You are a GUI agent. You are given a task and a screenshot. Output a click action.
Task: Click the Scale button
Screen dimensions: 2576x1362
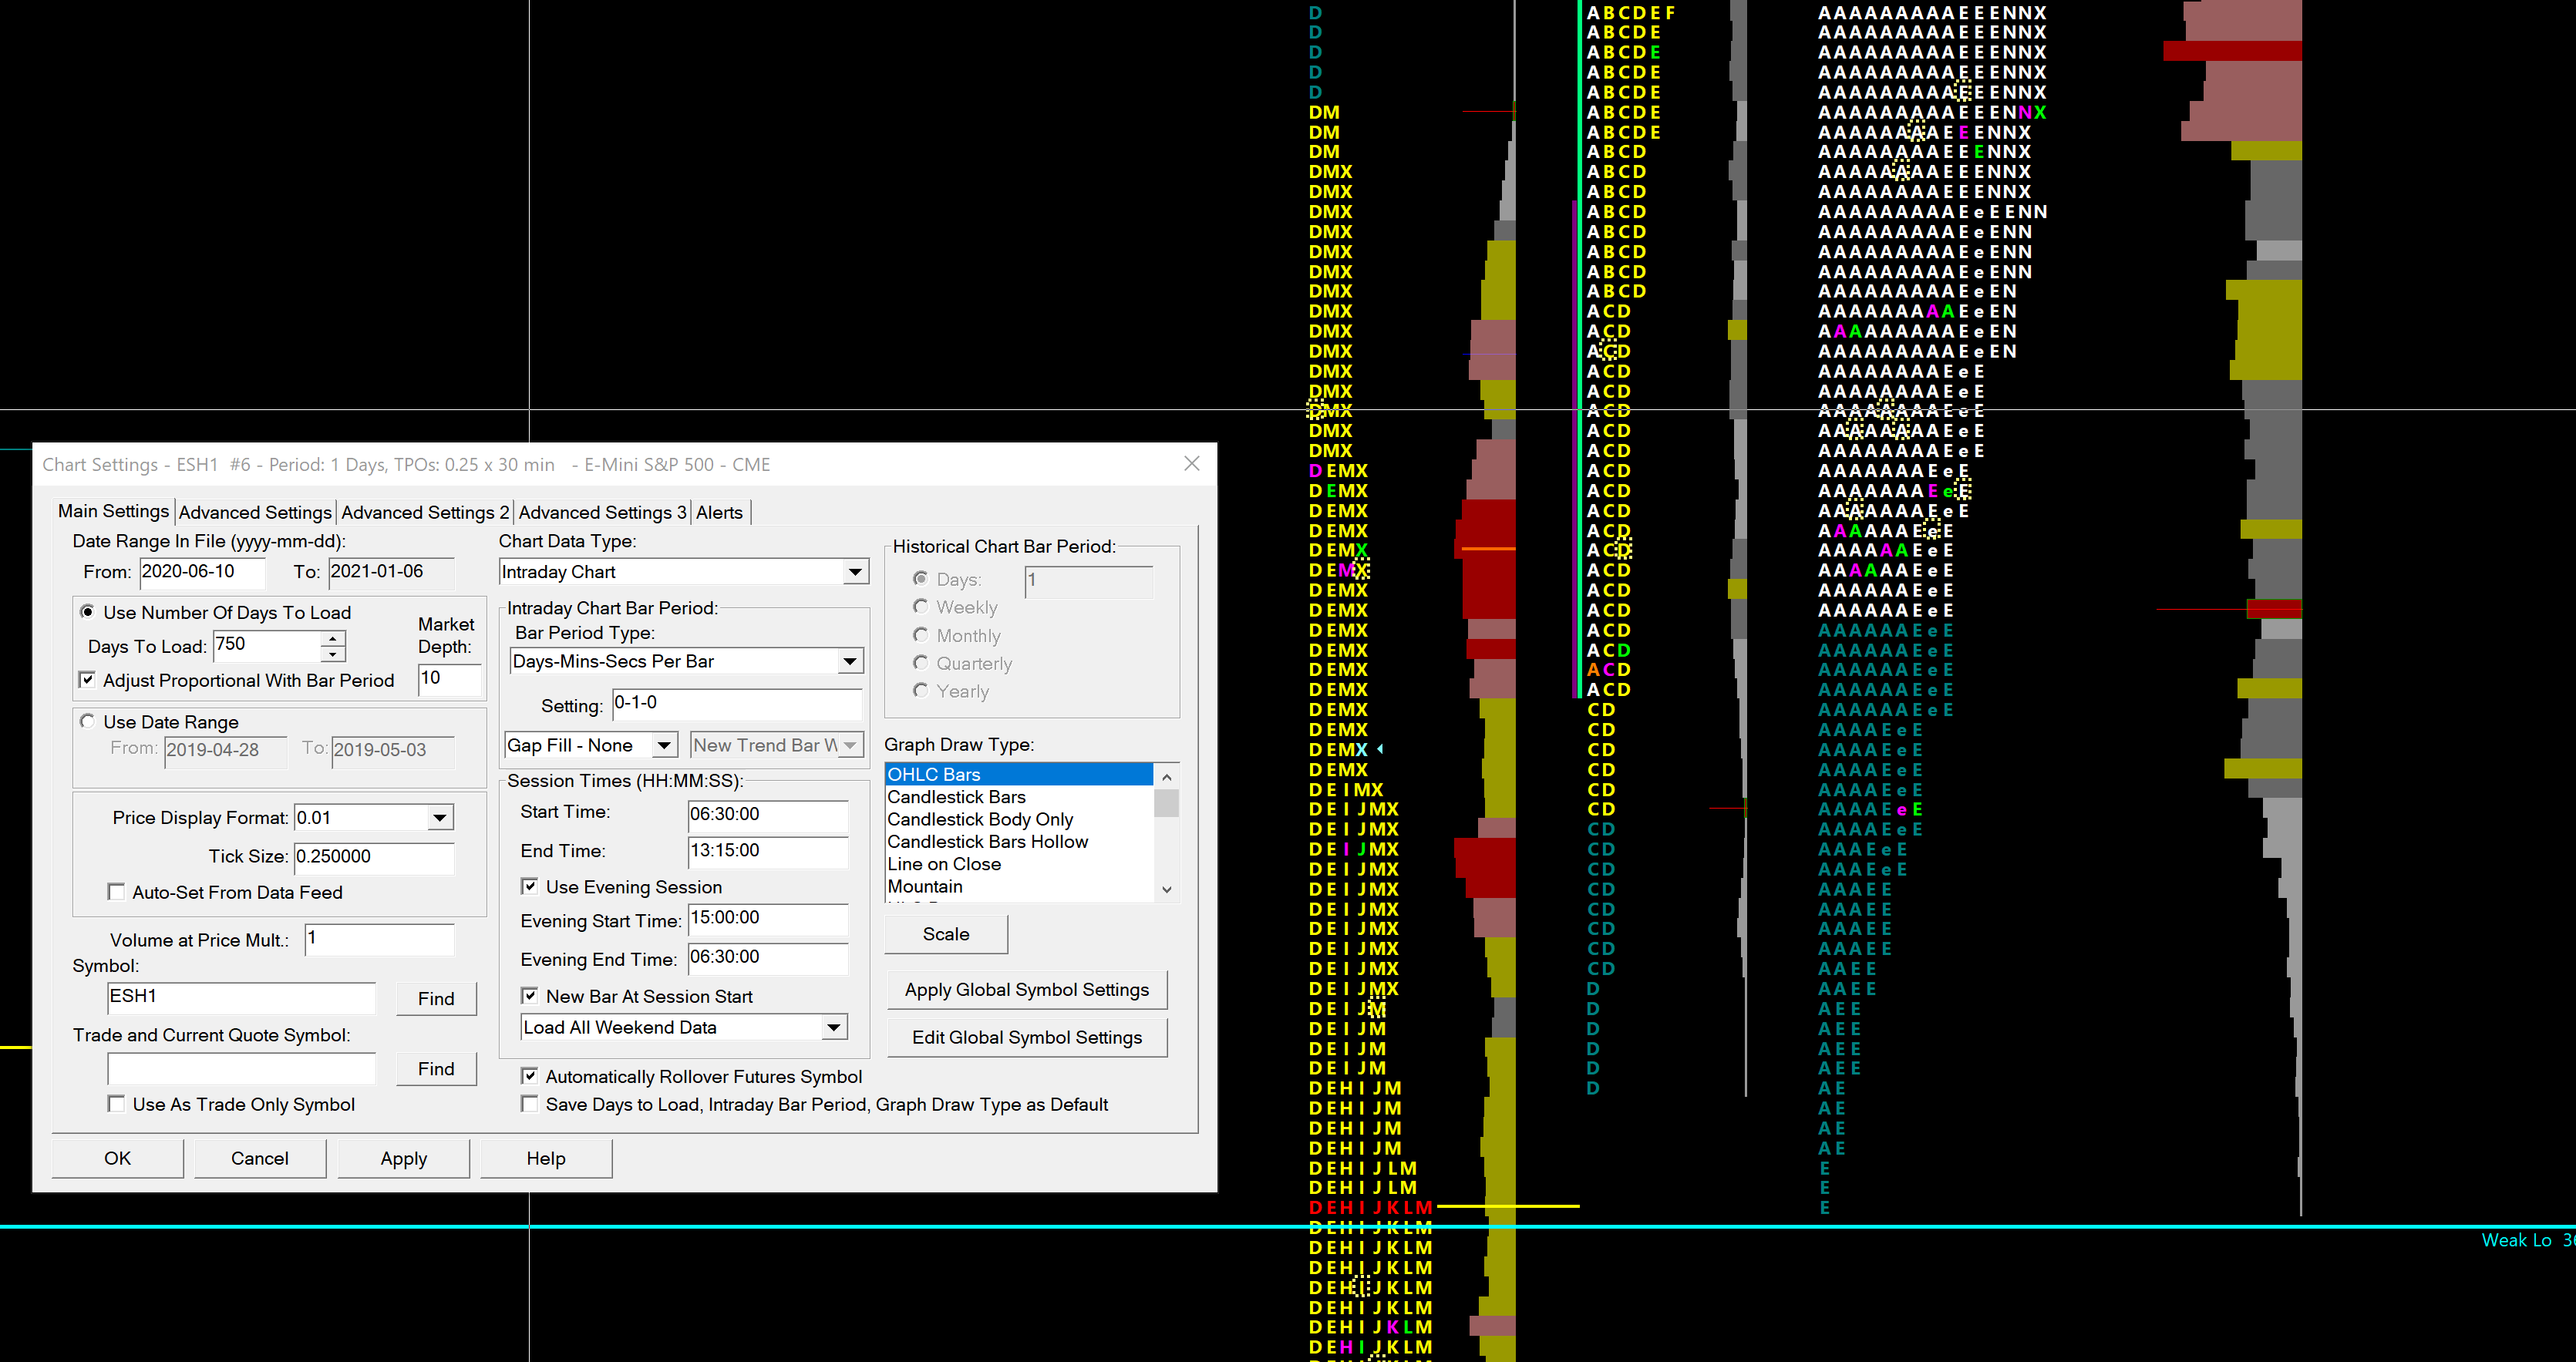pos(945,934)
